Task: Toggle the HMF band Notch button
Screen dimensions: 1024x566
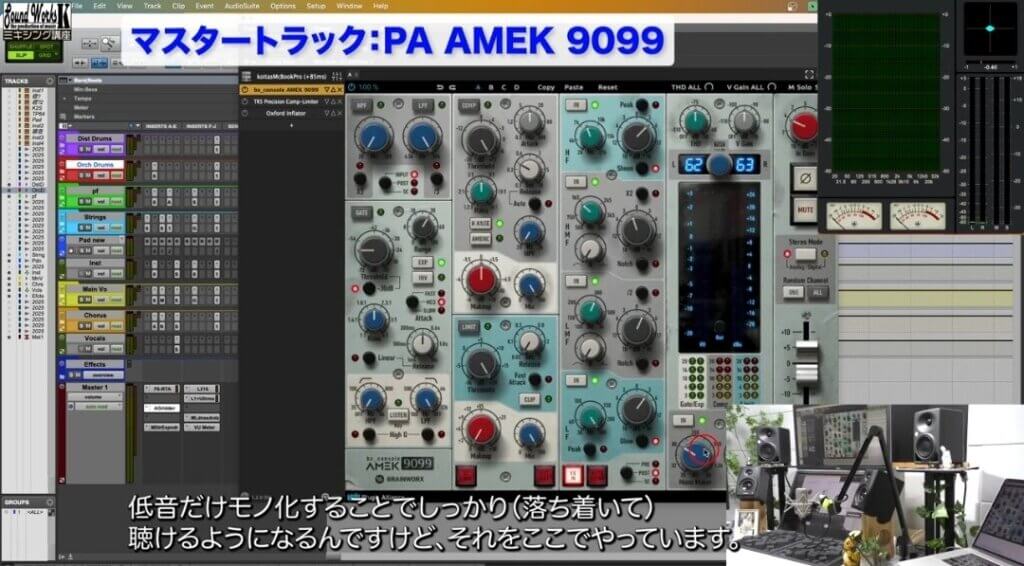Action: 643,264
